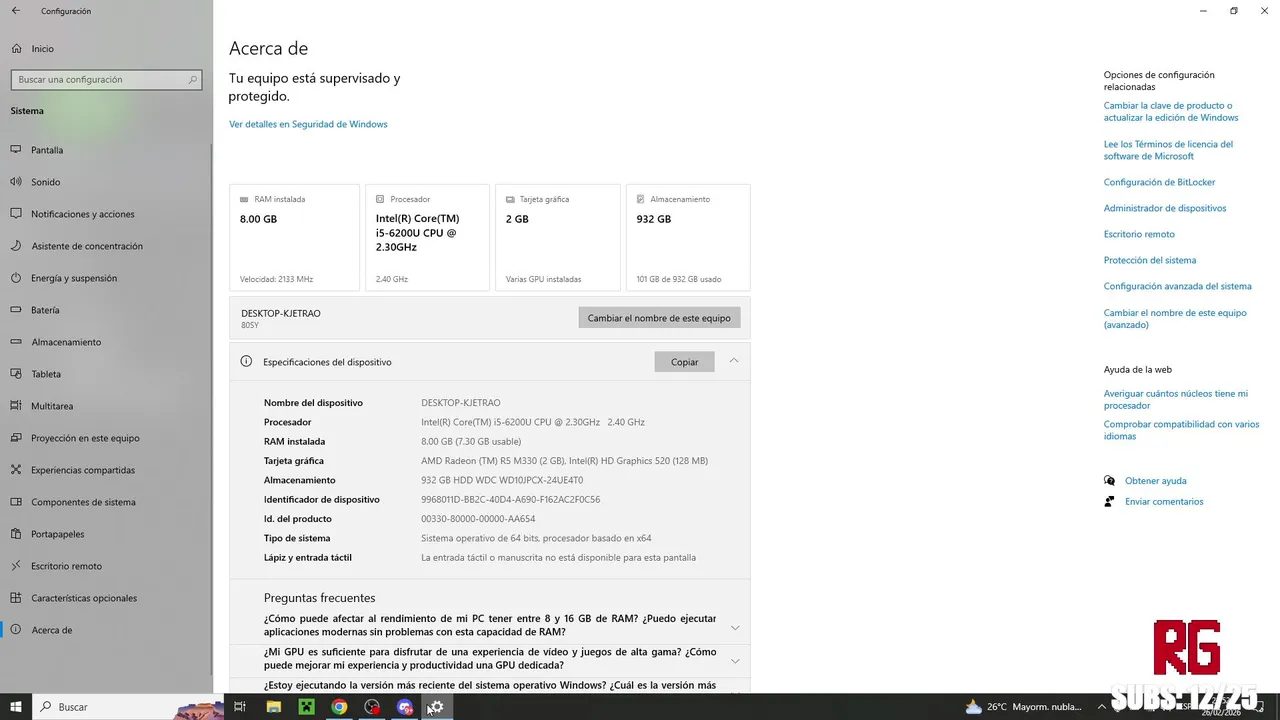
Task: Copy device specifications with Copiar button
Action: 684,362
